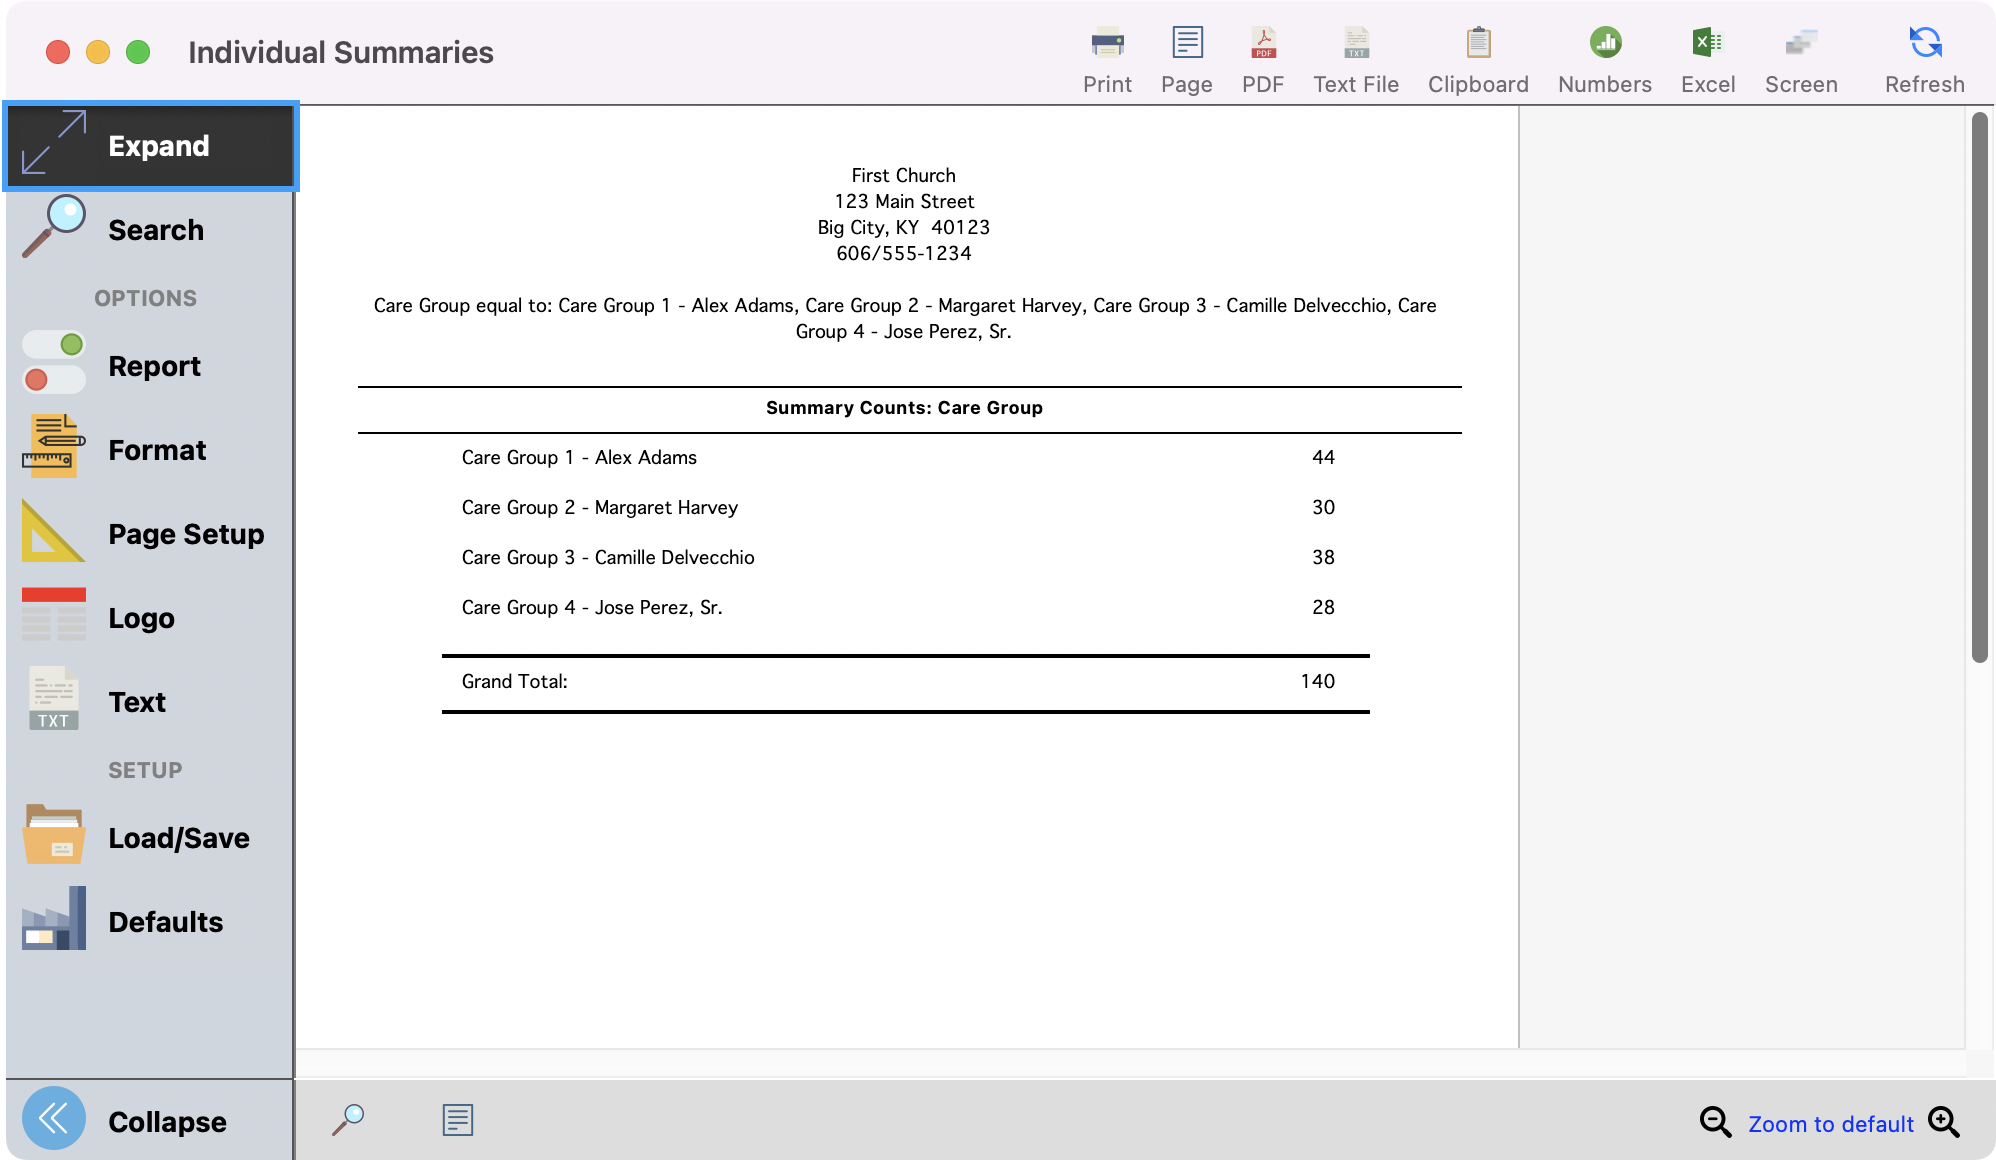Click the Screen output icon
The width and height of the screenshot is (1996, 1160).
pos(1800,55)
